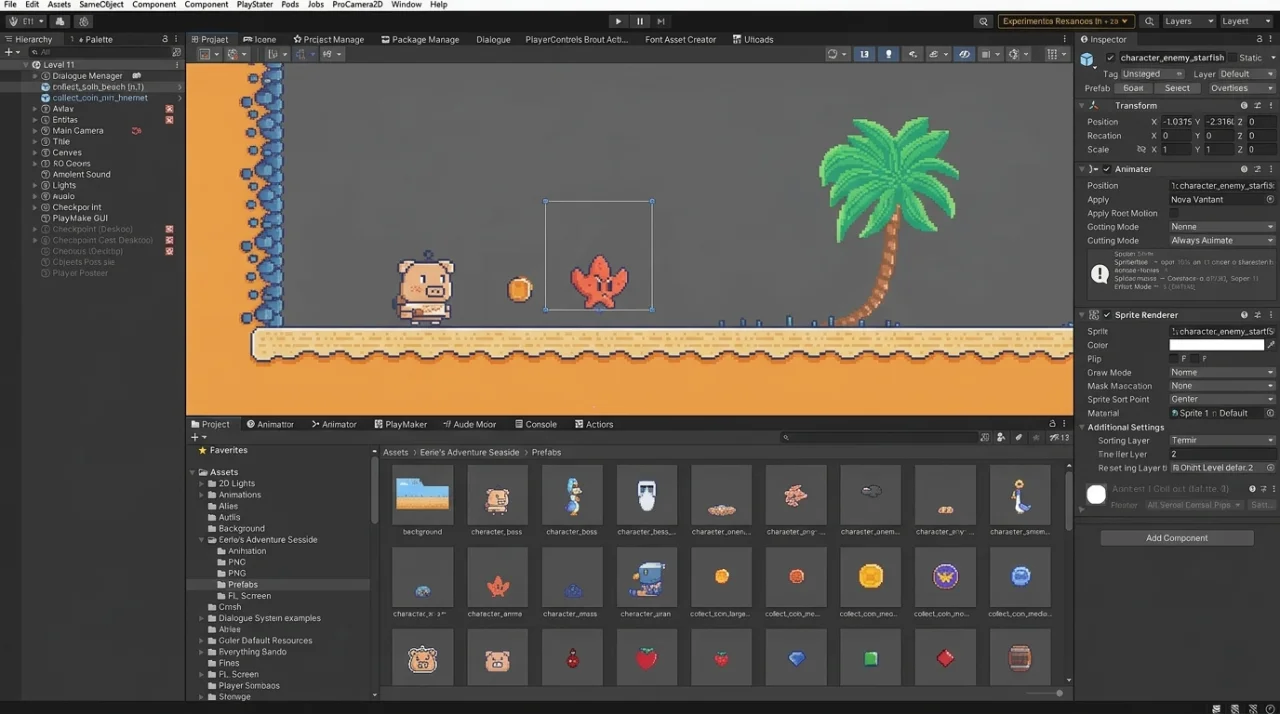The width and height of the screenshot is (1280, 714).
Task: Click the prefab Select button
Action: point(1177,88)
